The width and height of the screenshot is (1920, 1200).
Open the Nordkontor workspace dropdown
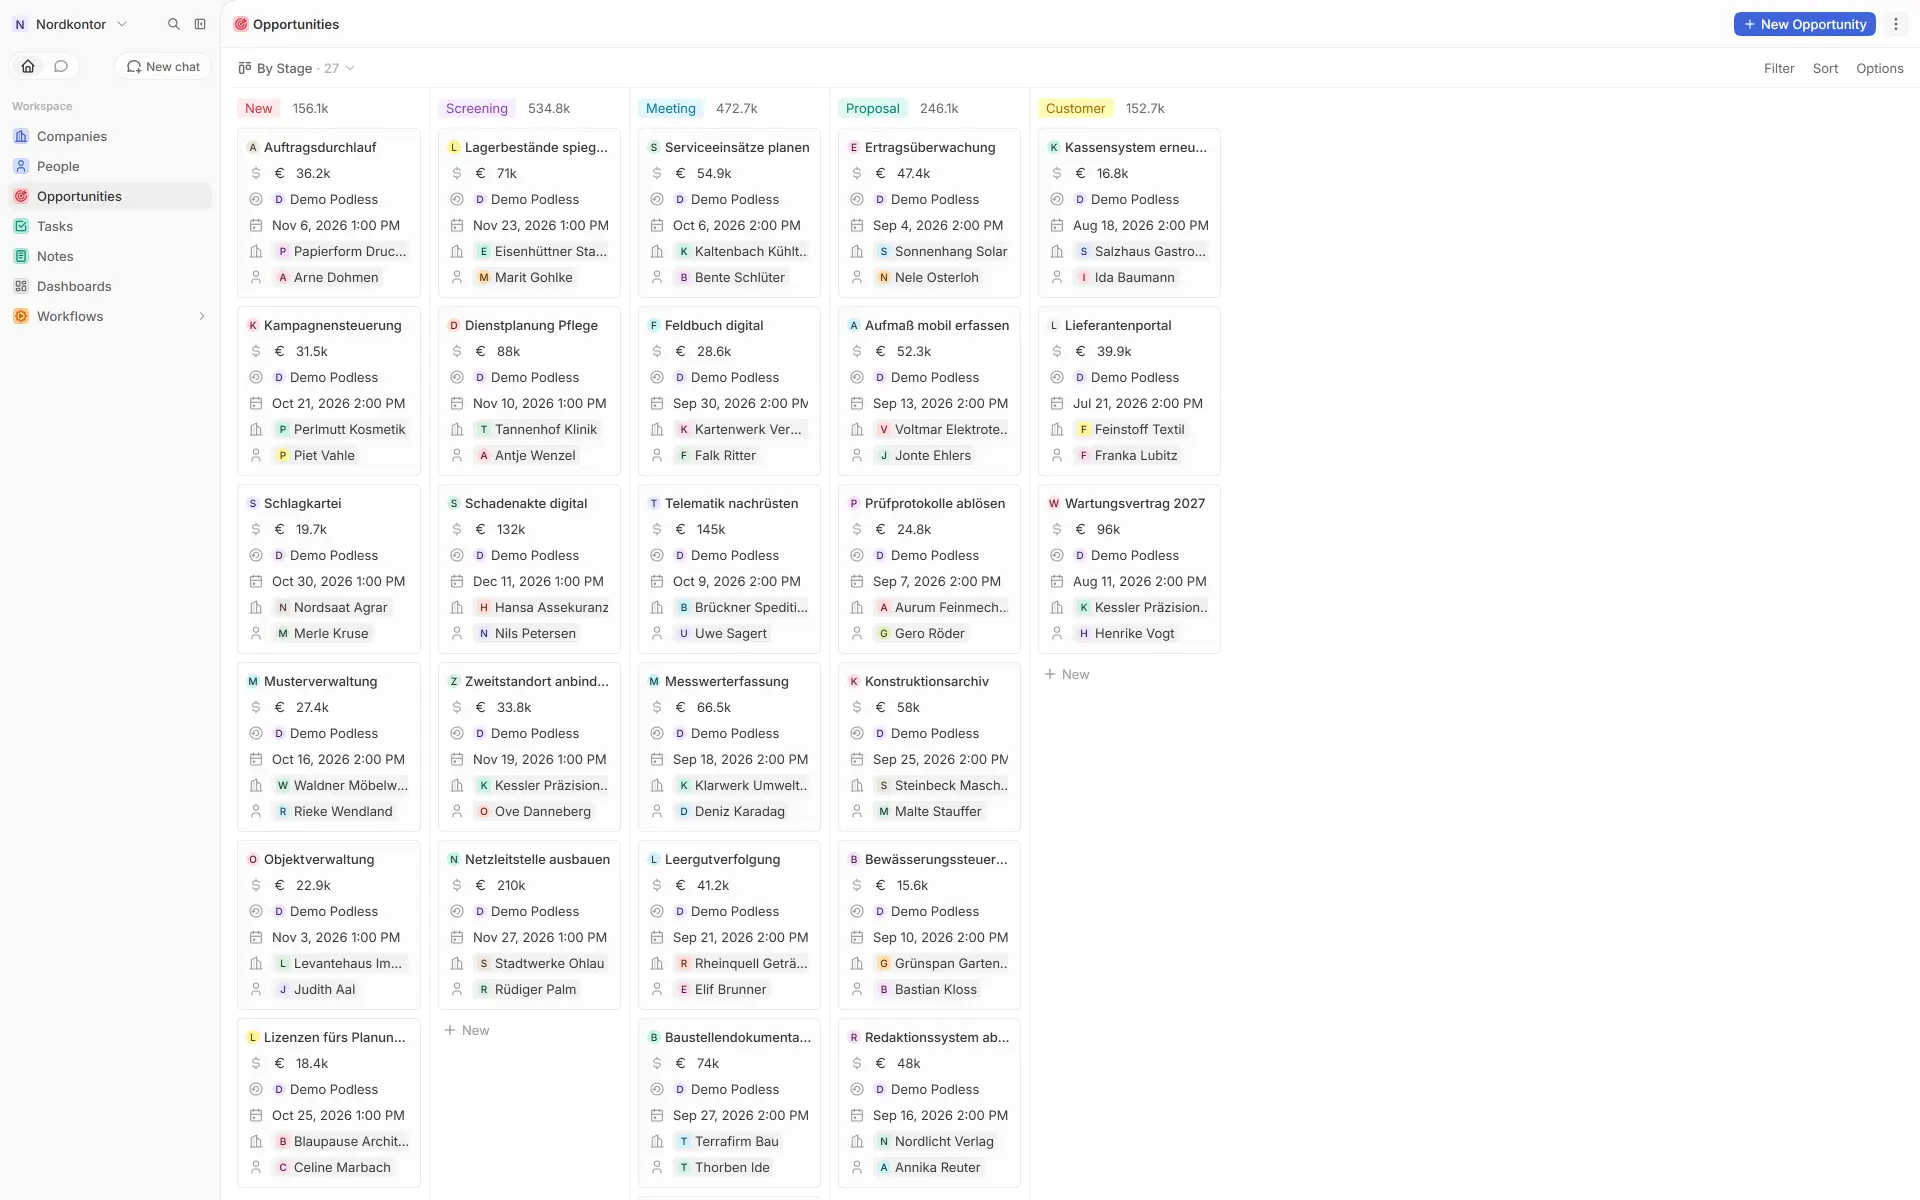click(x=70, y=24)
